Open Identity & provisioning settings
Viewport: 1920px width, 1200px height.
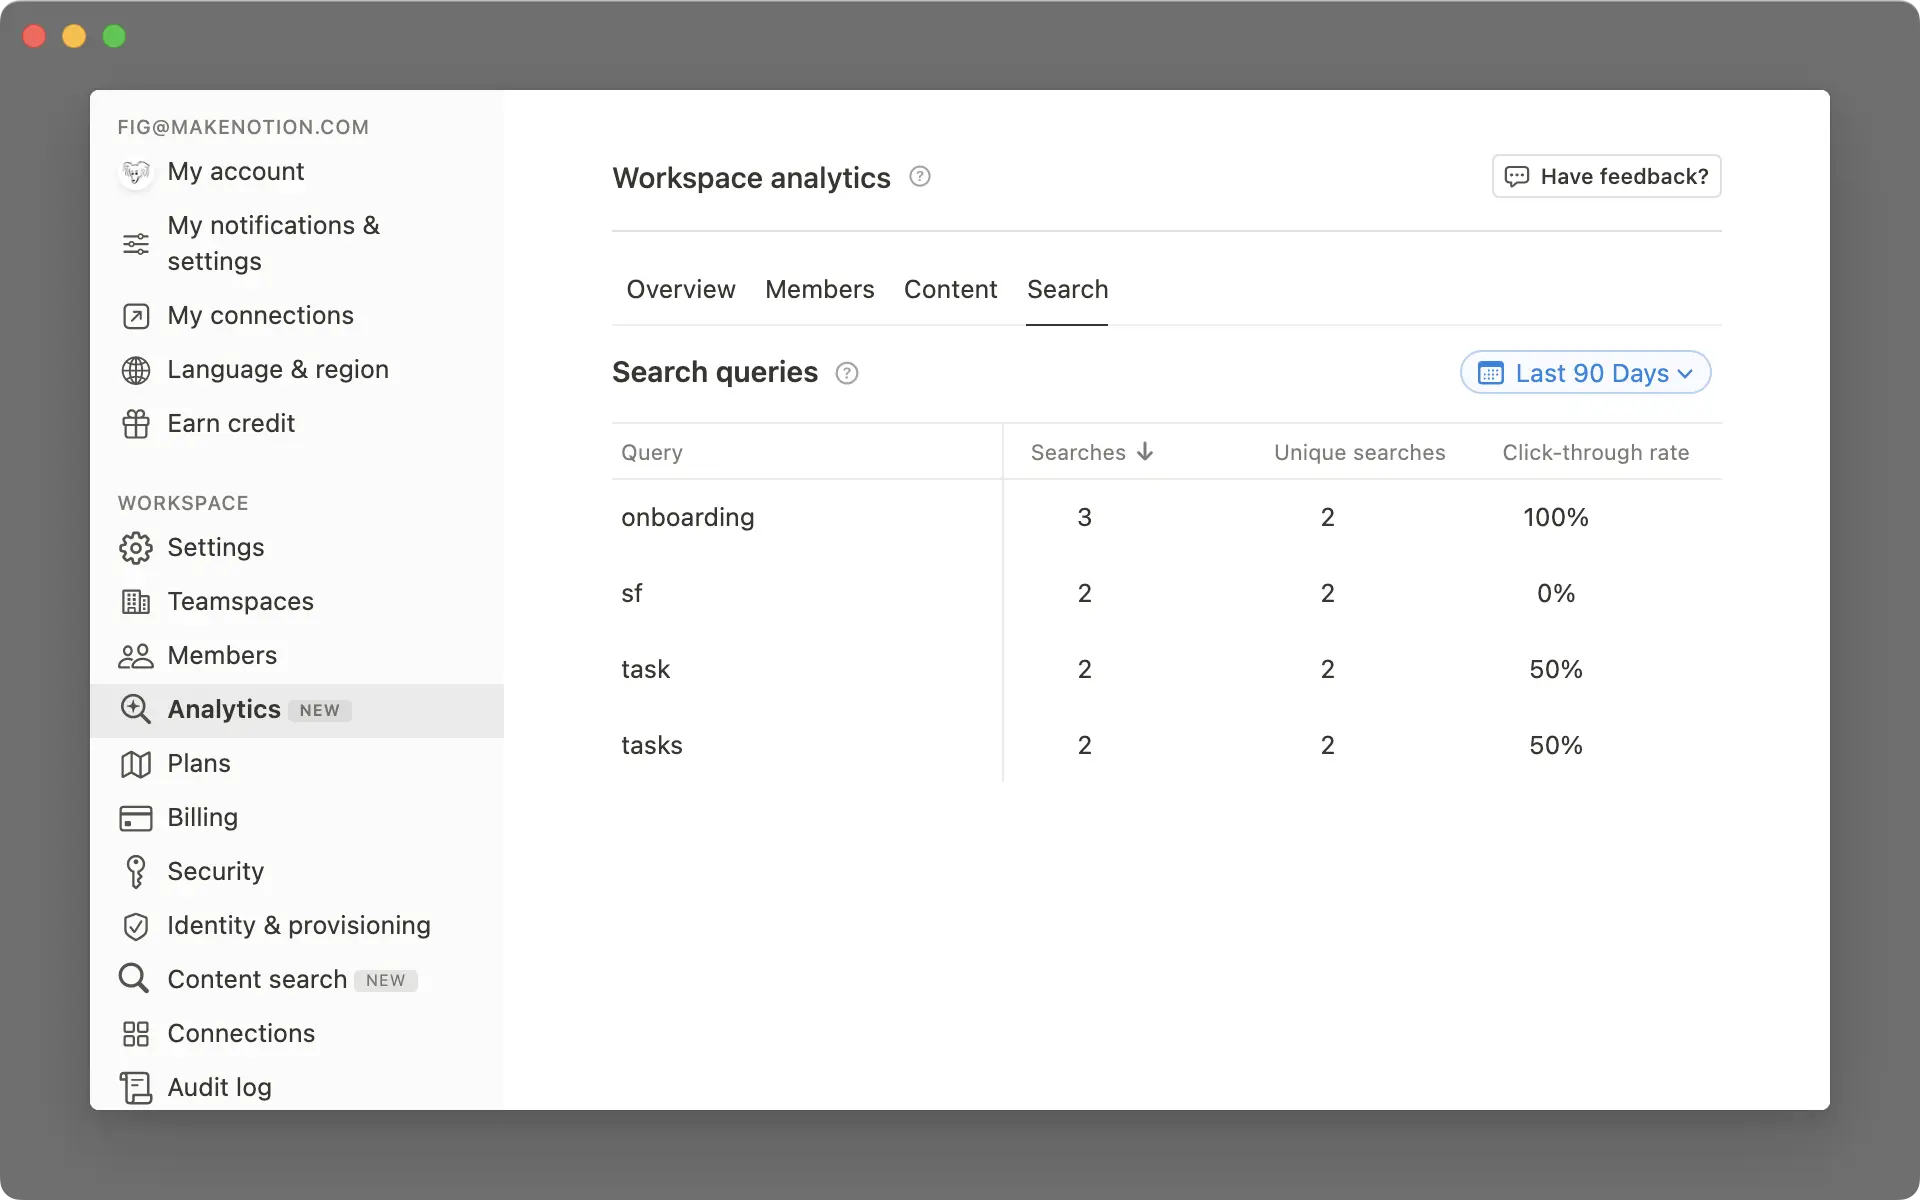[x=299, y=925]
